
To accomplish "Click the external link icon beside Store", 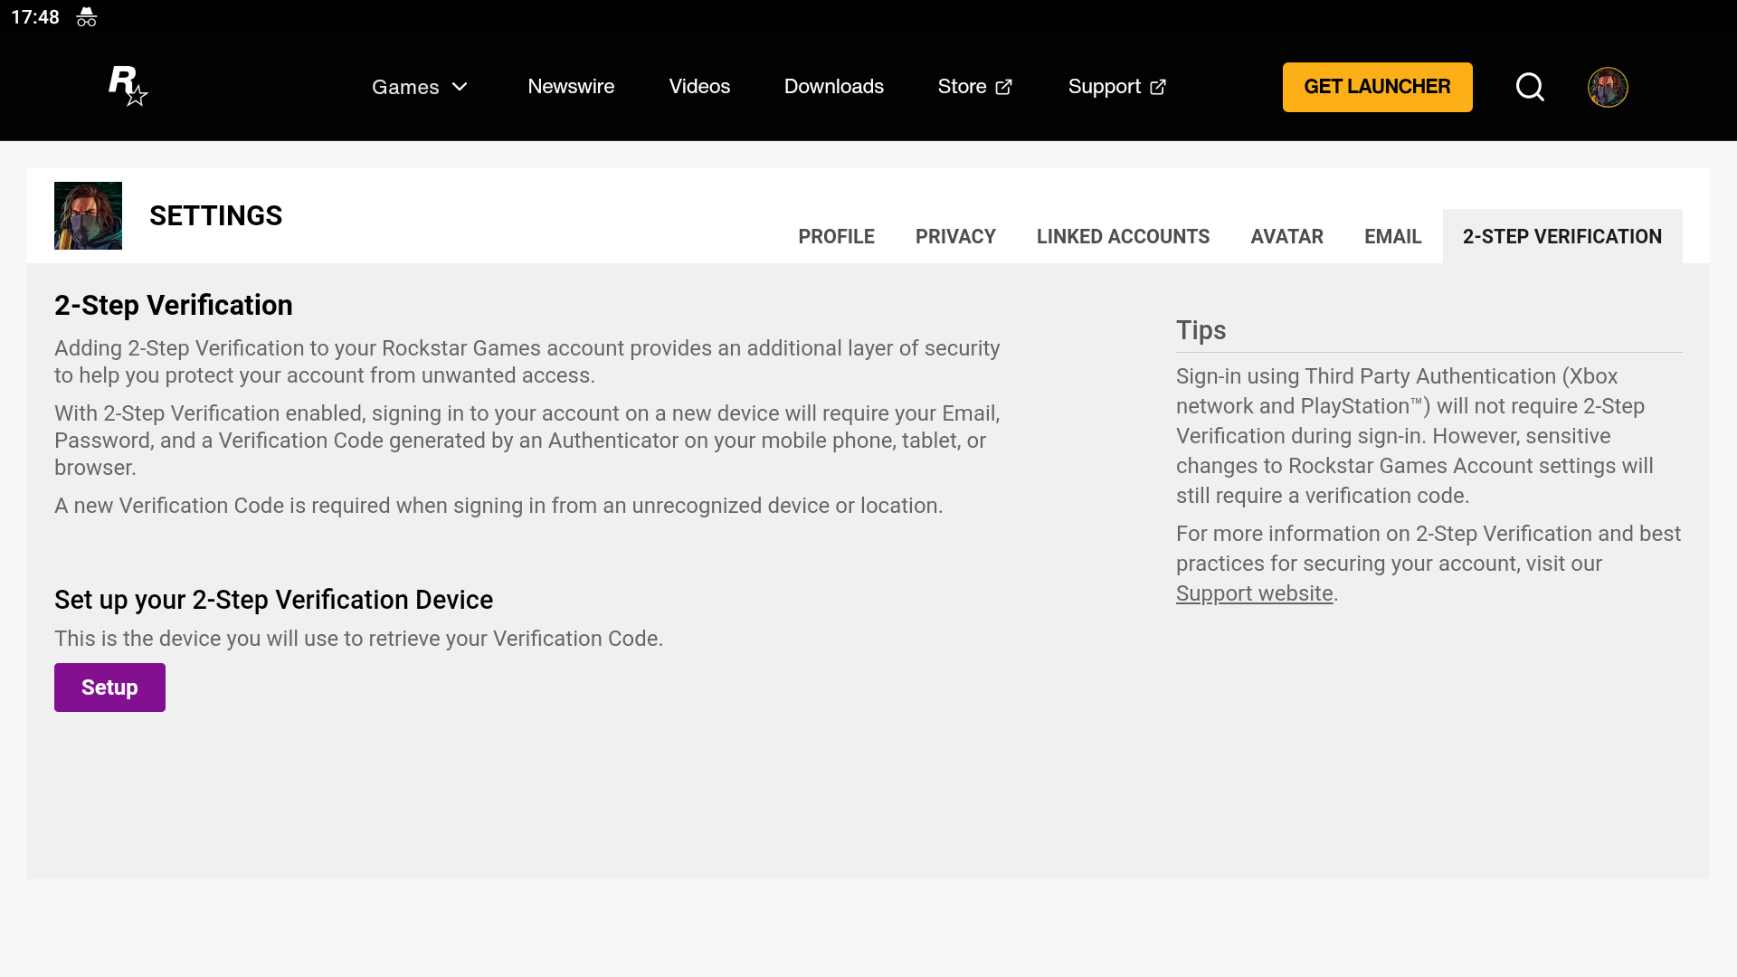I will pos(1003,87).
